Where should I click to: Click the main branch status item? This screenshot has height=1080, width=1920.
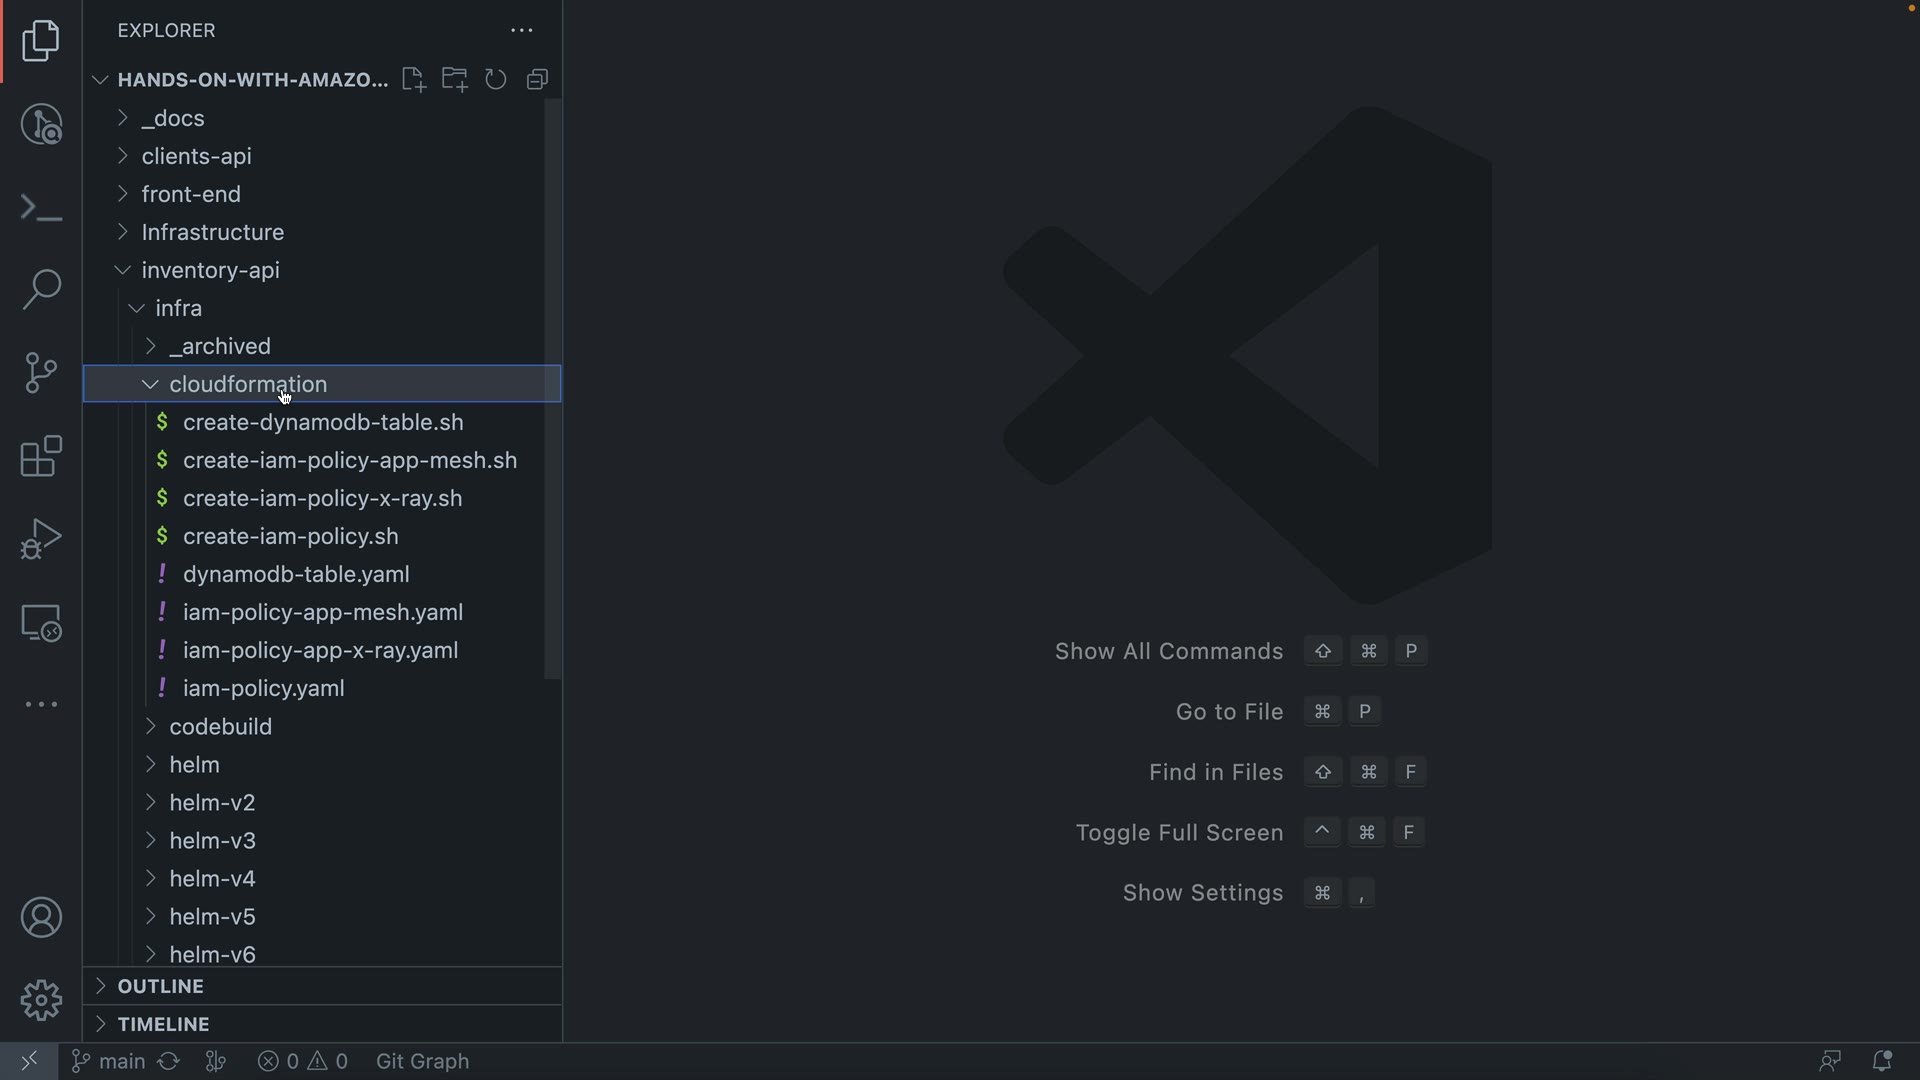pyautogui.click(x=110, y=1061)
